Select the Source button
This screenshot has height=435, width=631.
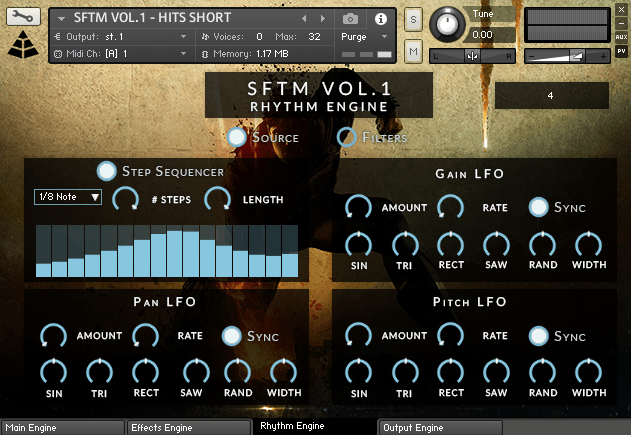click(237, 137)
